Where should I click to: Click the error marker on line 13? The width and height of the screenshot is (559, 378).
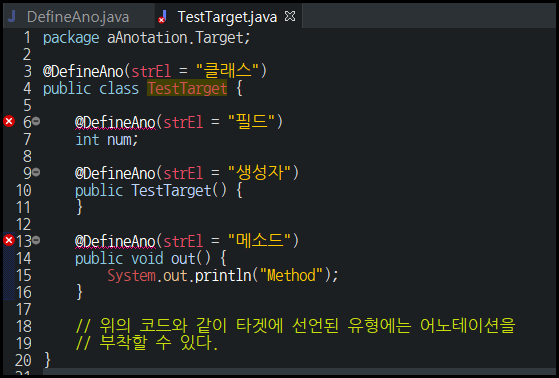[x=9, y=240]
